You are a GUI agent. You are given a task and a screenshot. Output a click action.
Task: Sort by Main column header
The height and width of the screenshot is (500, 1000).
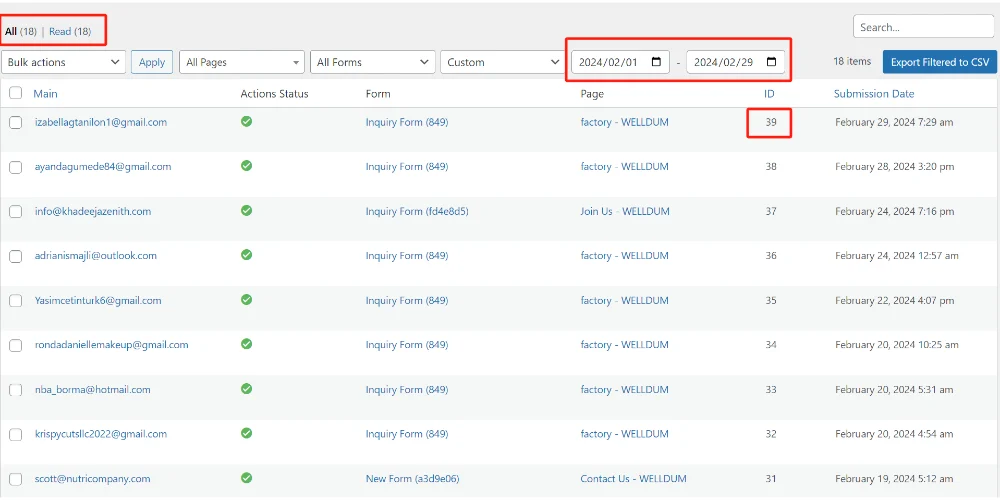(x=45, y=94)
